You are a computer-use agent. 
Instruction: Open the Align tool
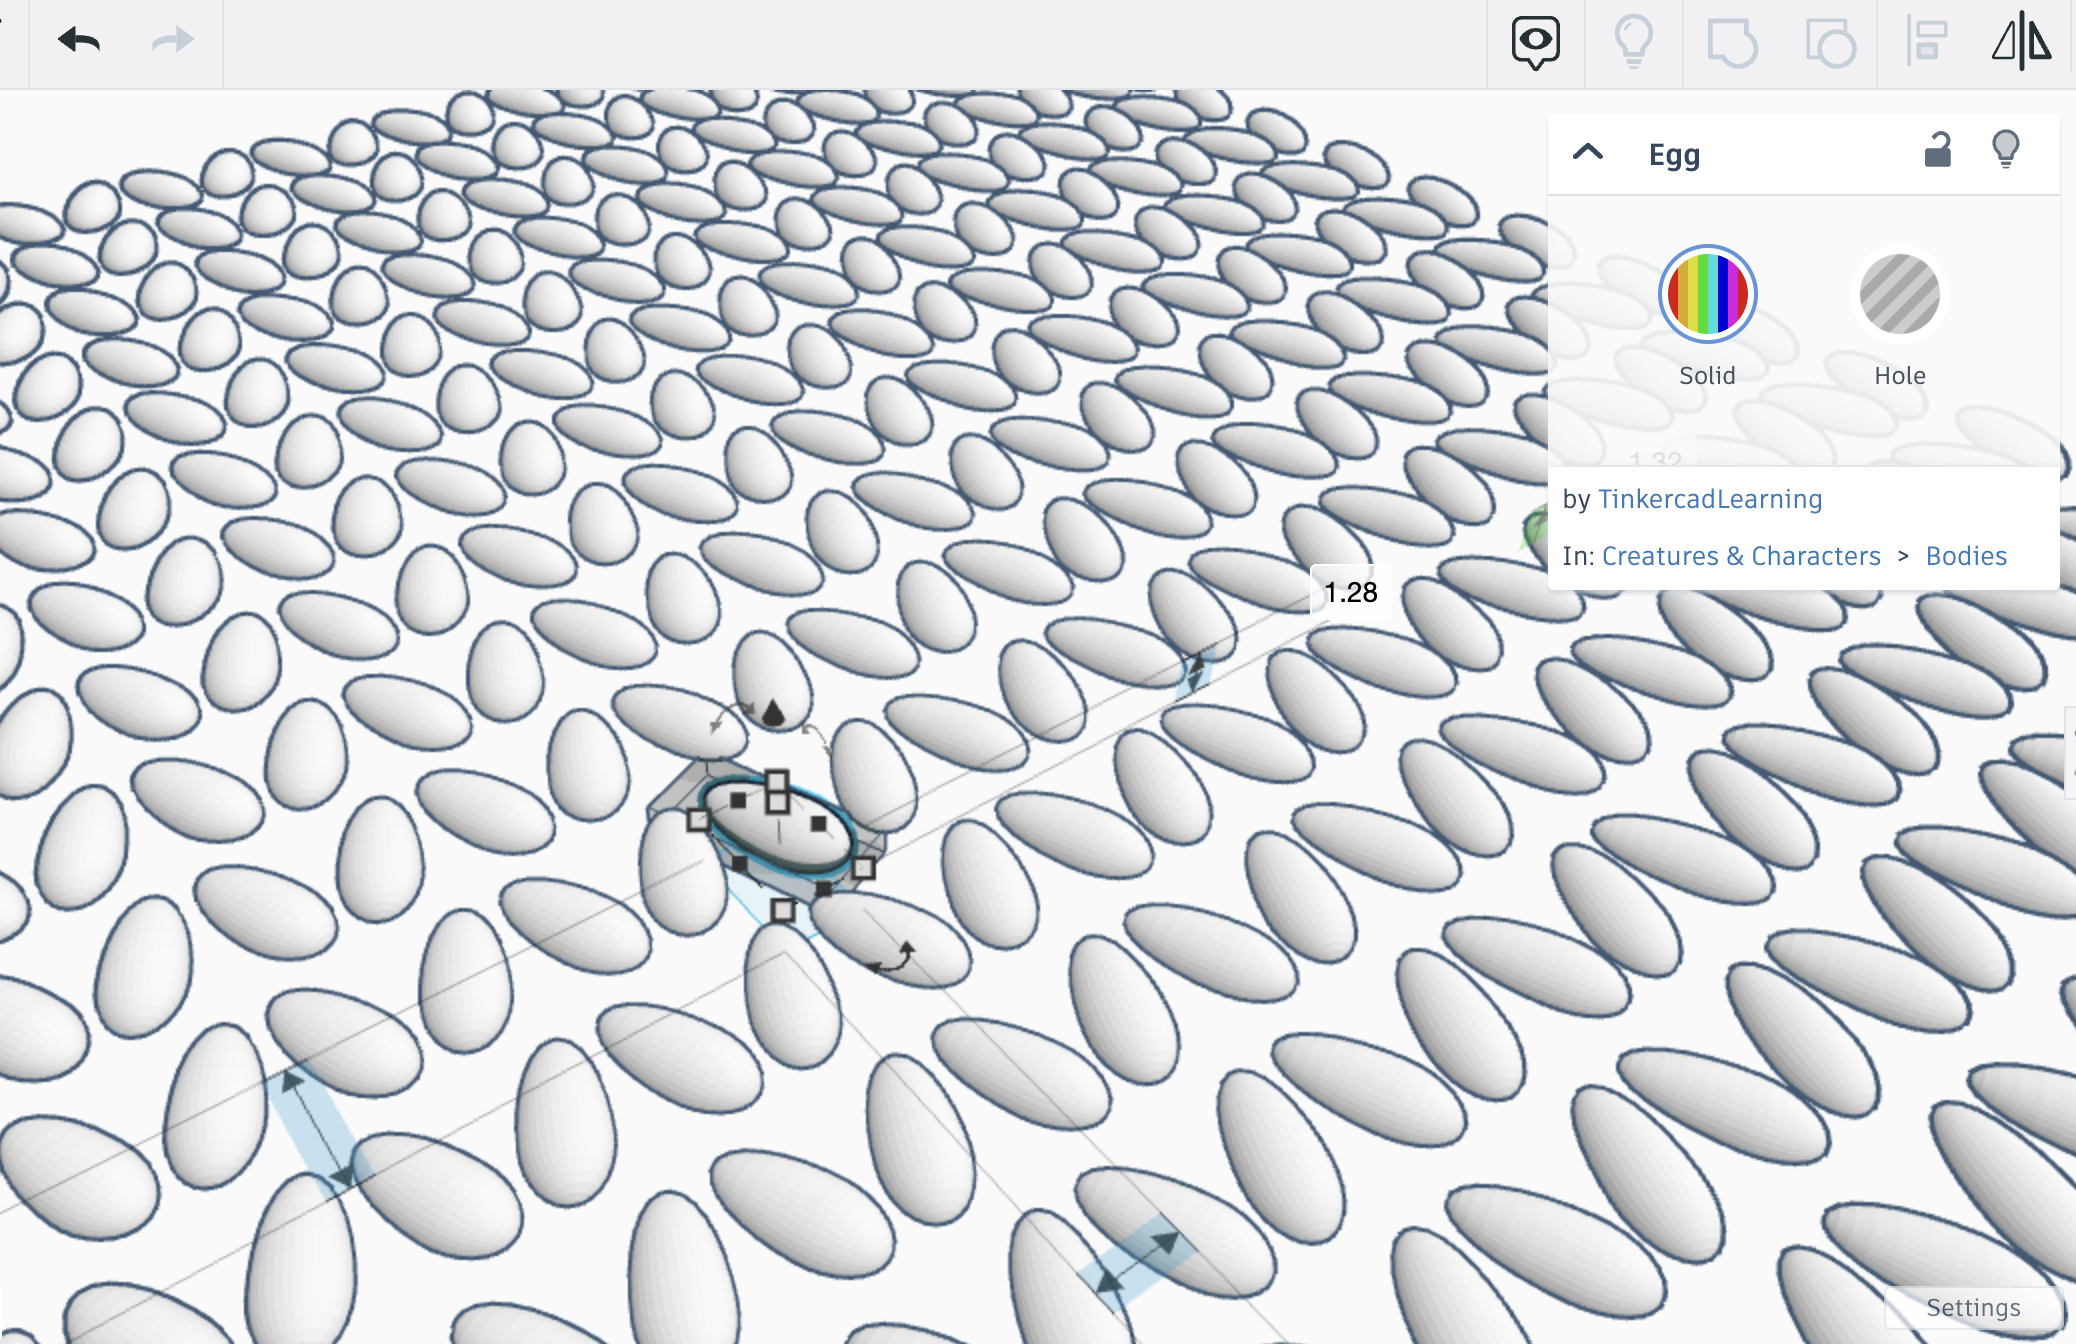tap(1926, 42)
